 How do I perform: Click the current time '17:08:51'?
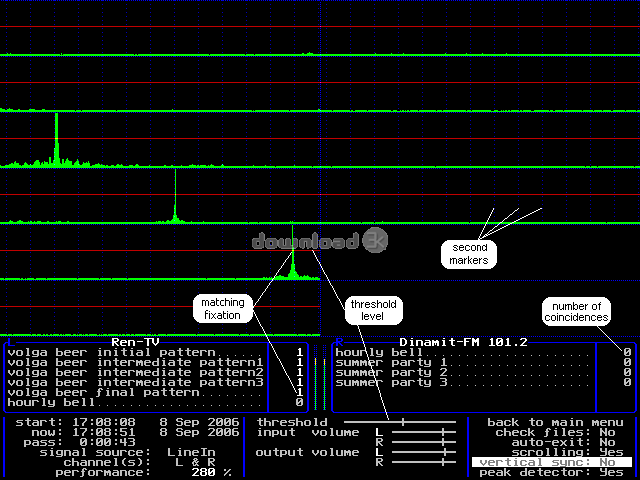(104, 432)
